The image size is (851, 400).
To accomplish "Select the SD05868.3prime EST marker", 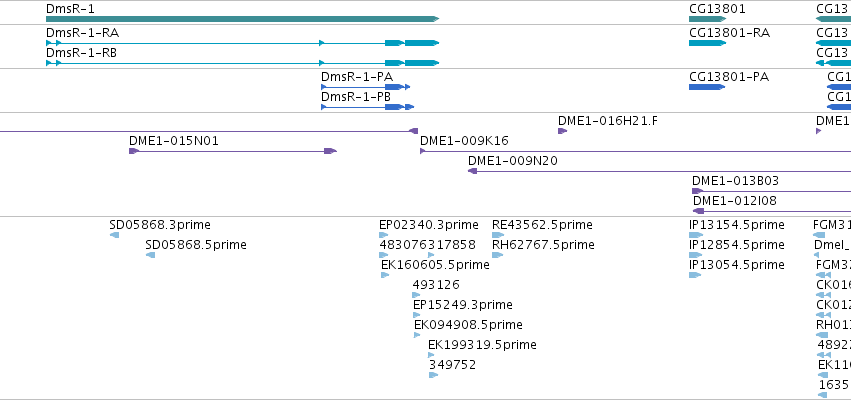I will coord(114,235).
